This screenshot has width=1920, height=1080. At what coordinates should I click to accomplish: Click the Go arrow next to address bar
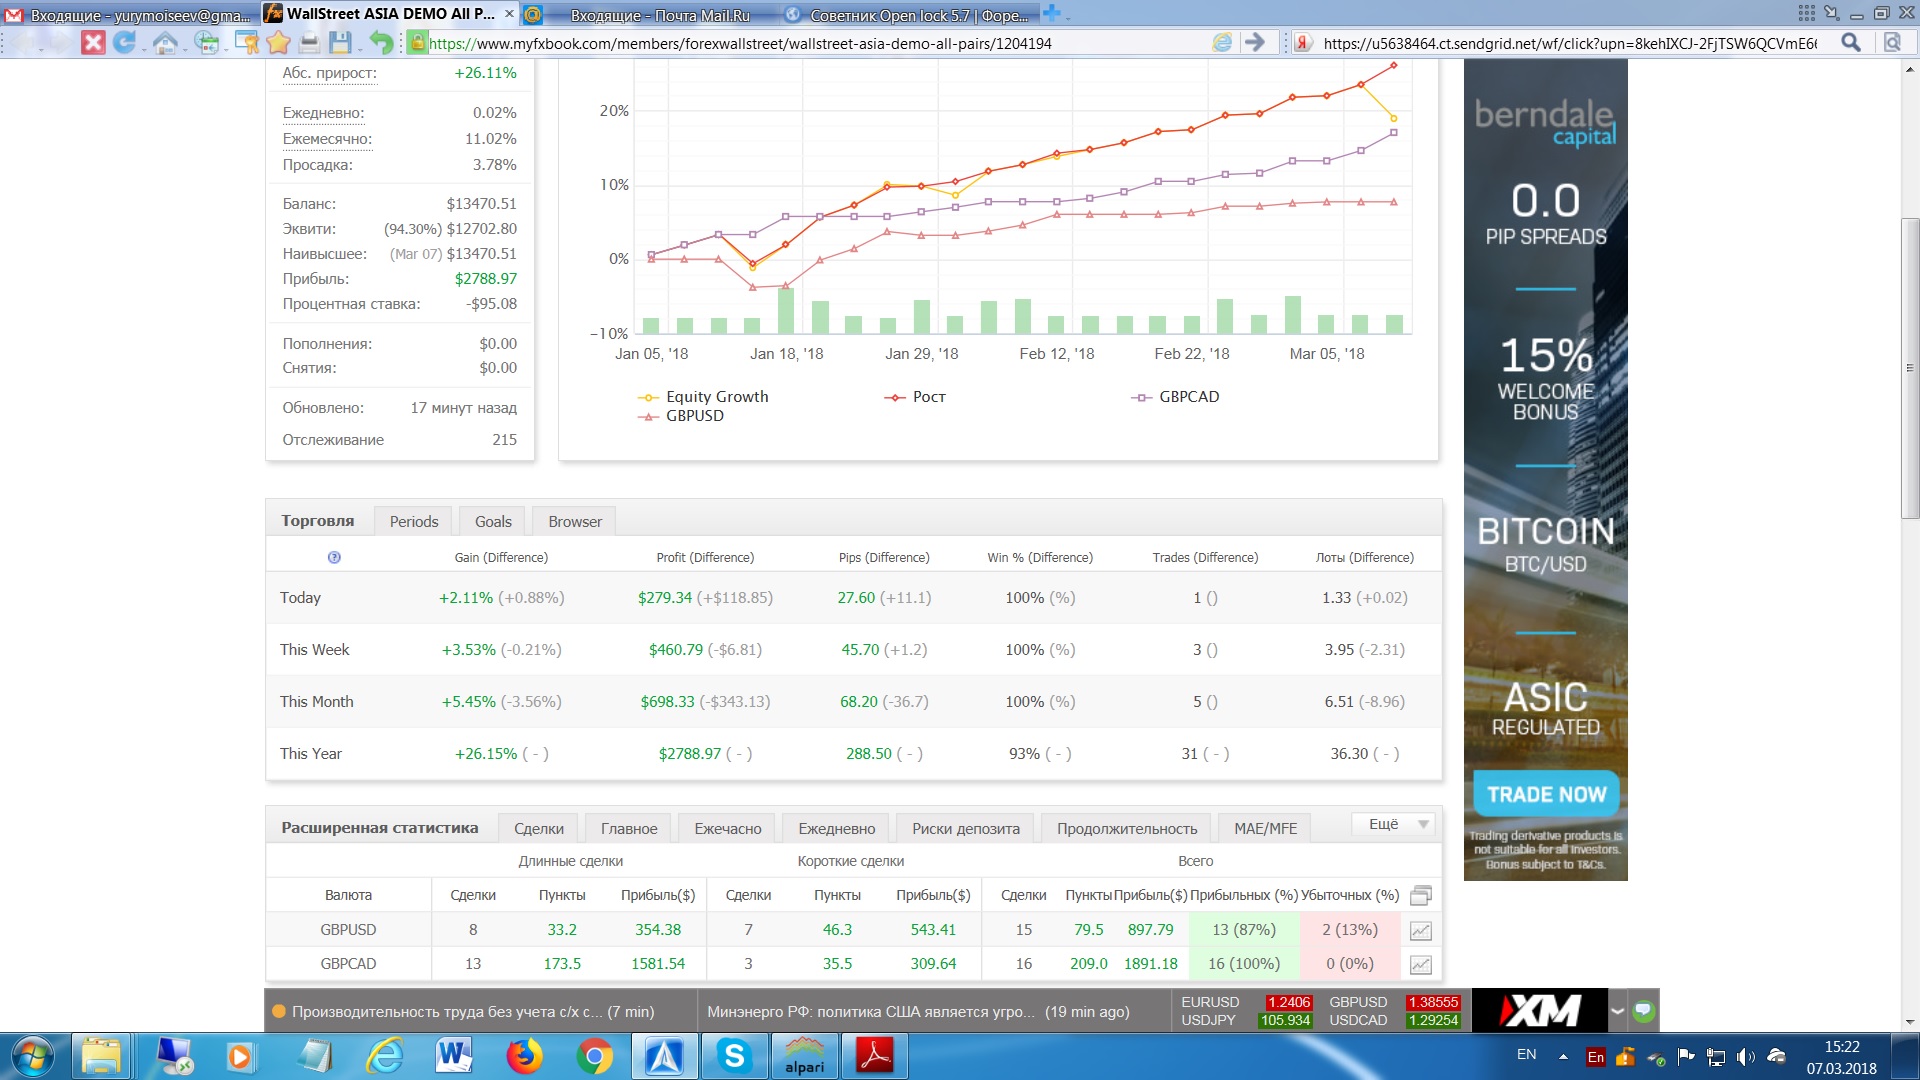pos(1255,42)
